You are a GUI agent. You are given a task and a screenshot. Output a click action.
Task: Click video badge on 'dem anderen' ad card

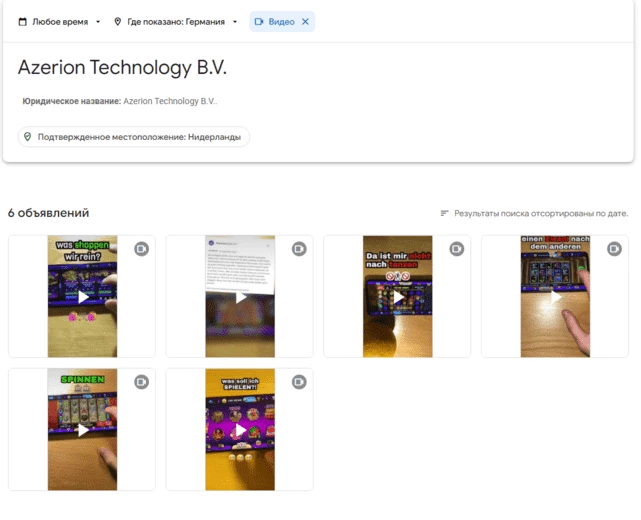pos(614,249)
